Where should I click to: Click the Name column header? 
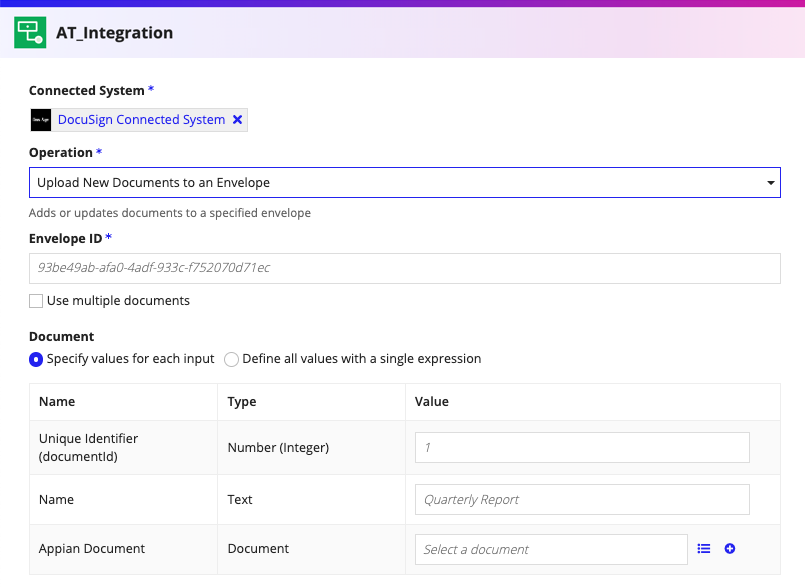57,402
